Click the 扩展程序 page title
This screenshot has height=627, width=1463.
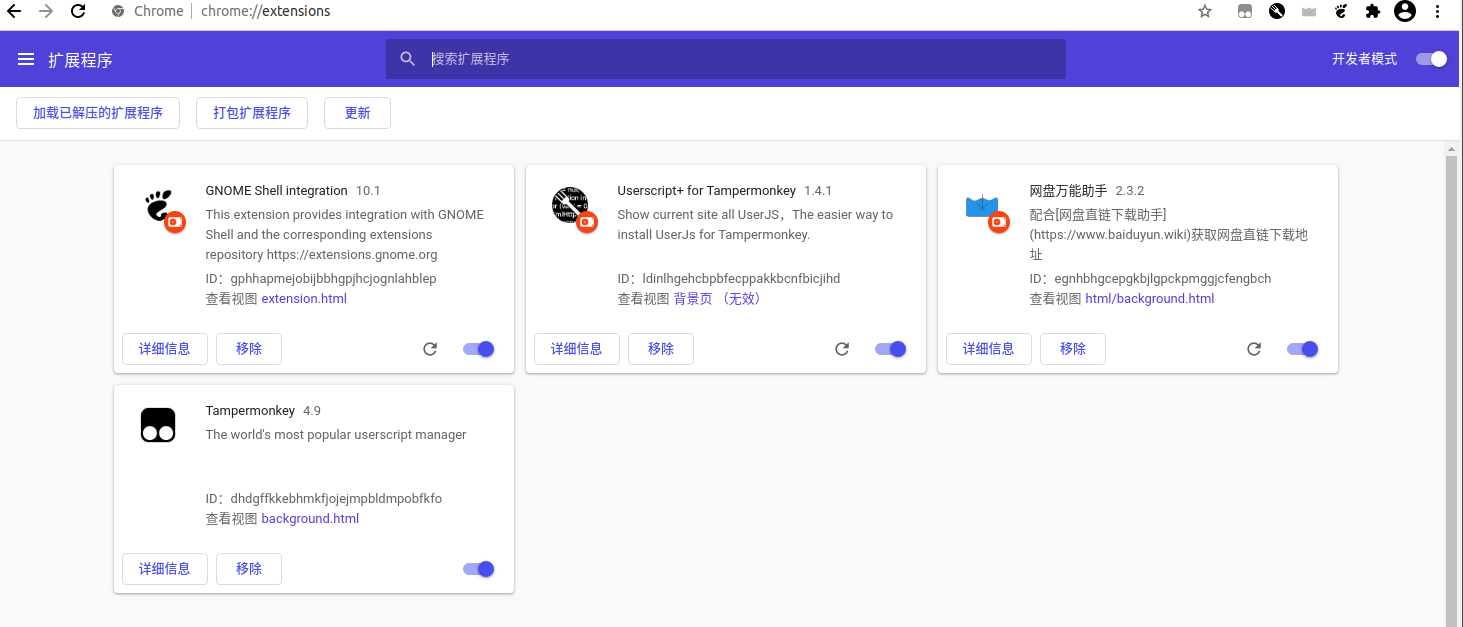point(80,60)
